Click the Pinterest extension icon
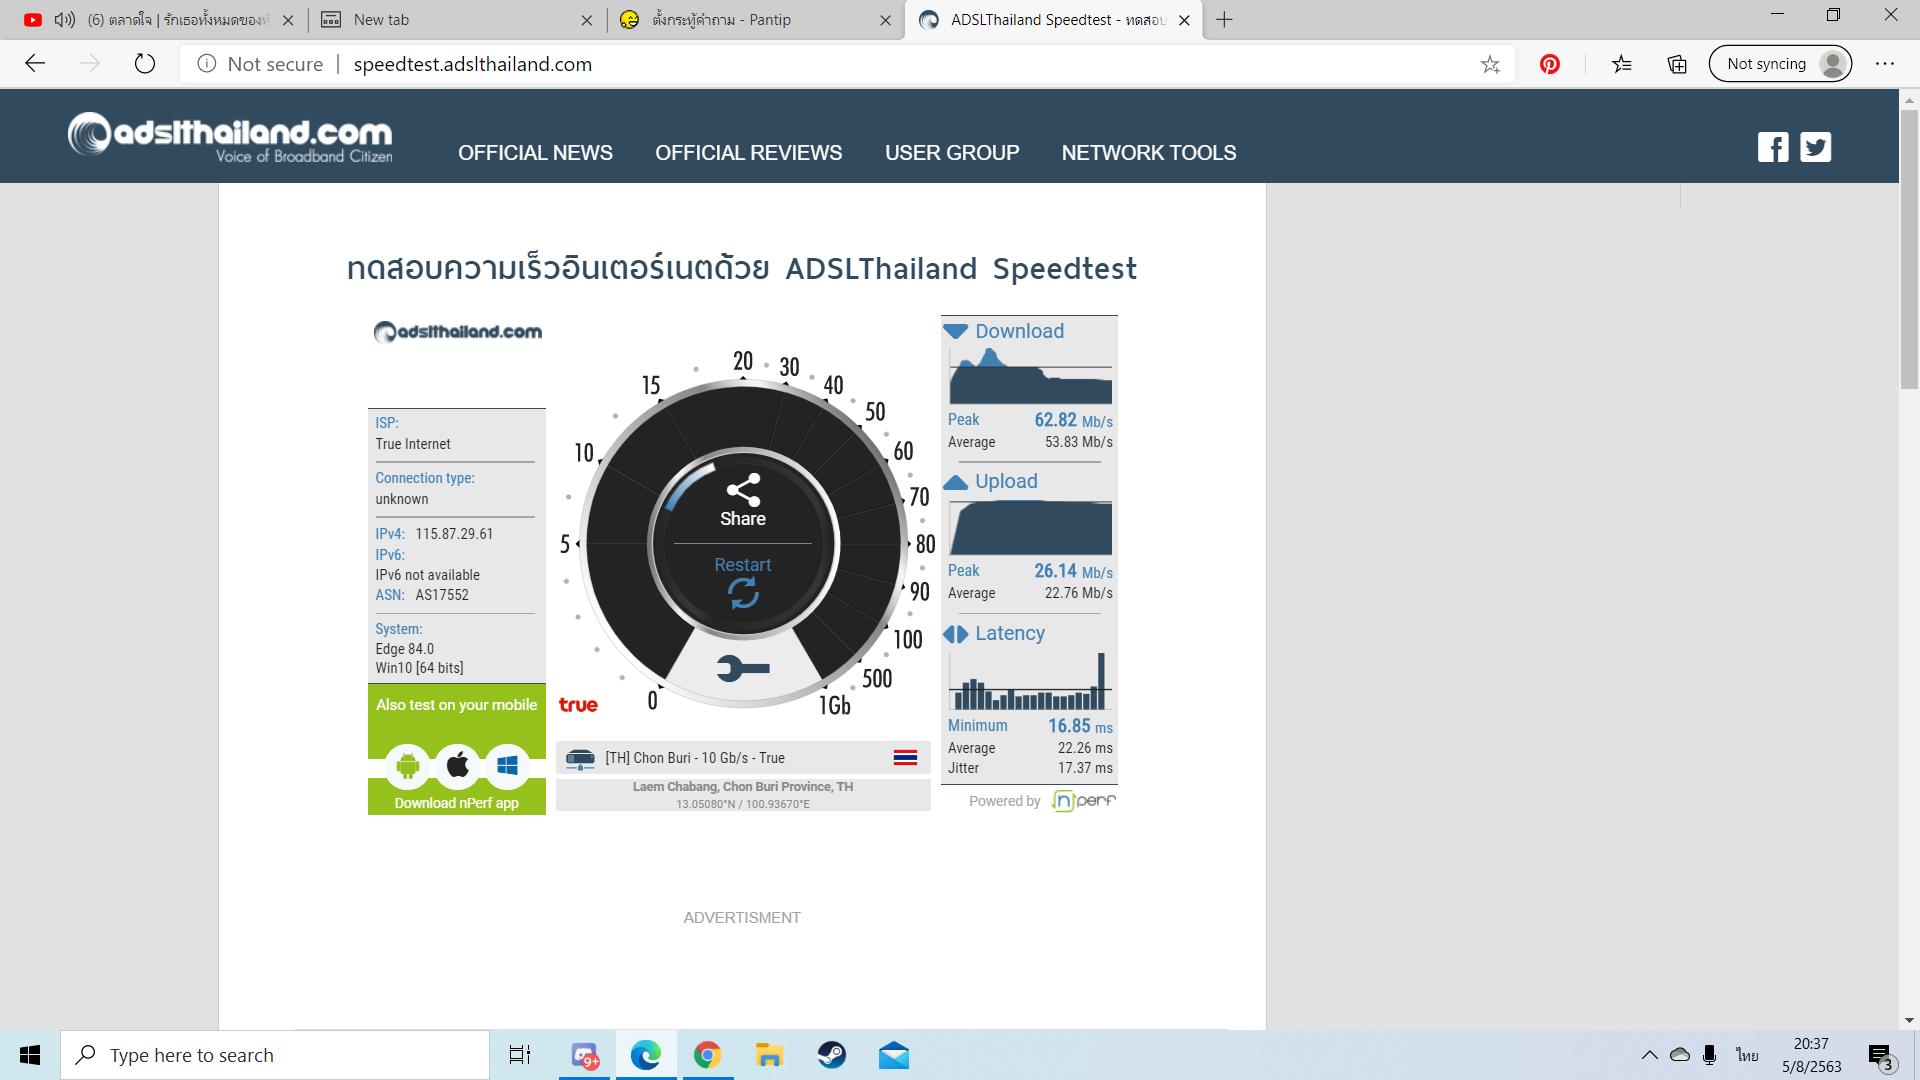This screenshot has width=1920, height=1080. pyautogui.click(x=1550, y=64)
